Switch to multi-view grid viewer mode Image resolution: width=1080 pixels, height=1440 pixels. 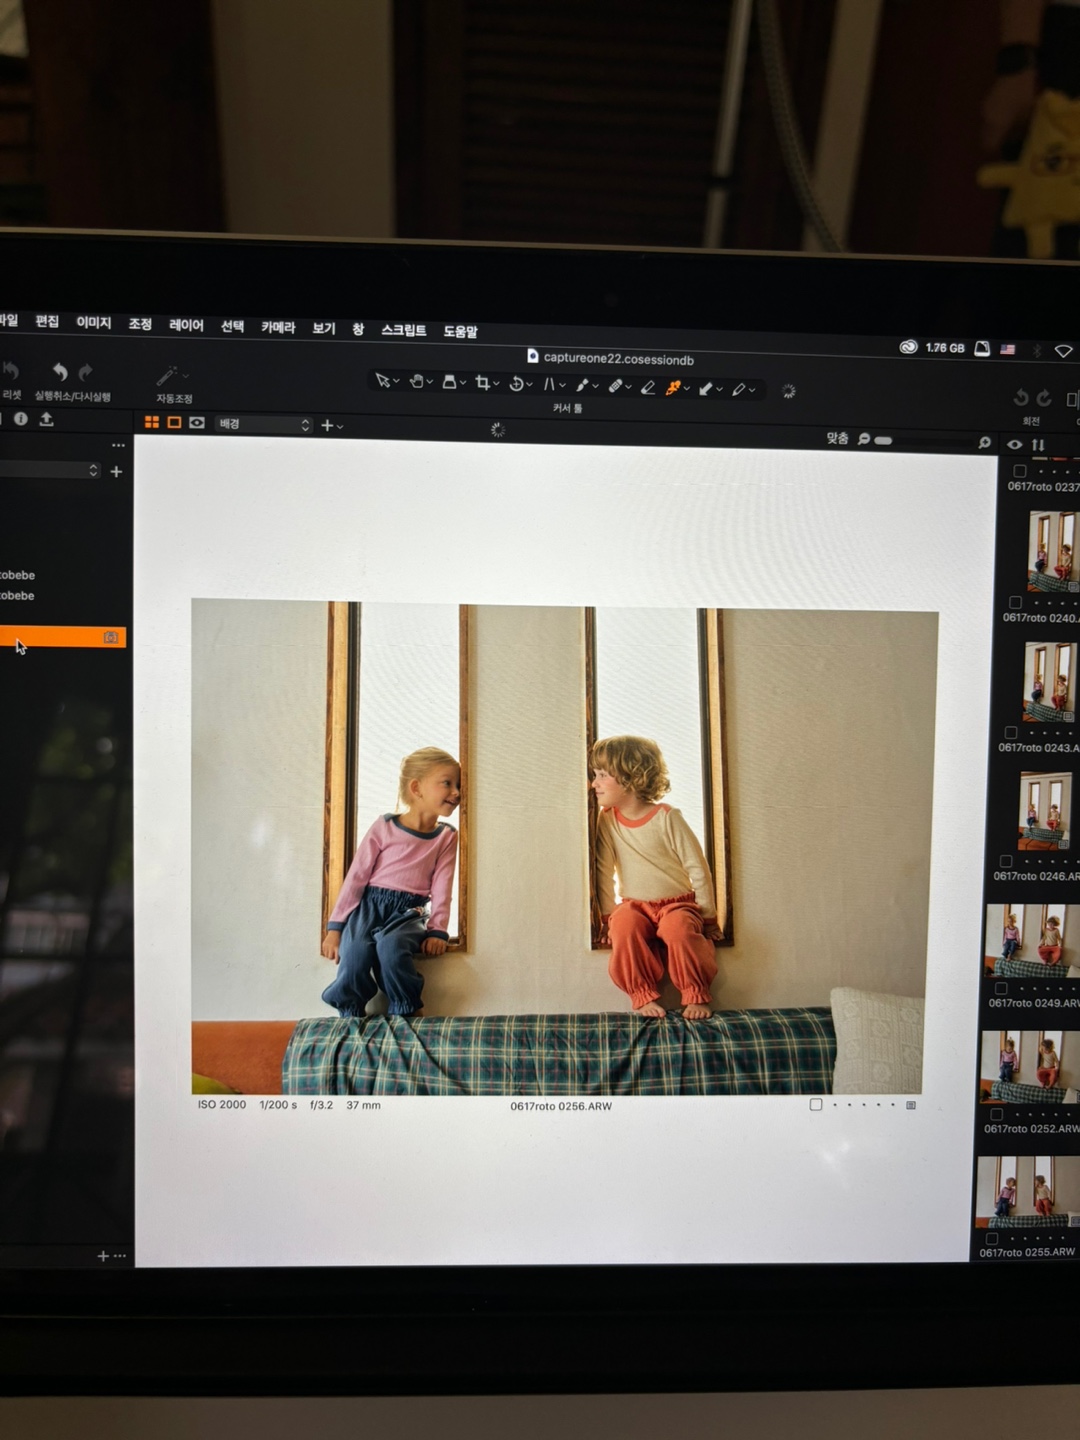tap(152, 422)
